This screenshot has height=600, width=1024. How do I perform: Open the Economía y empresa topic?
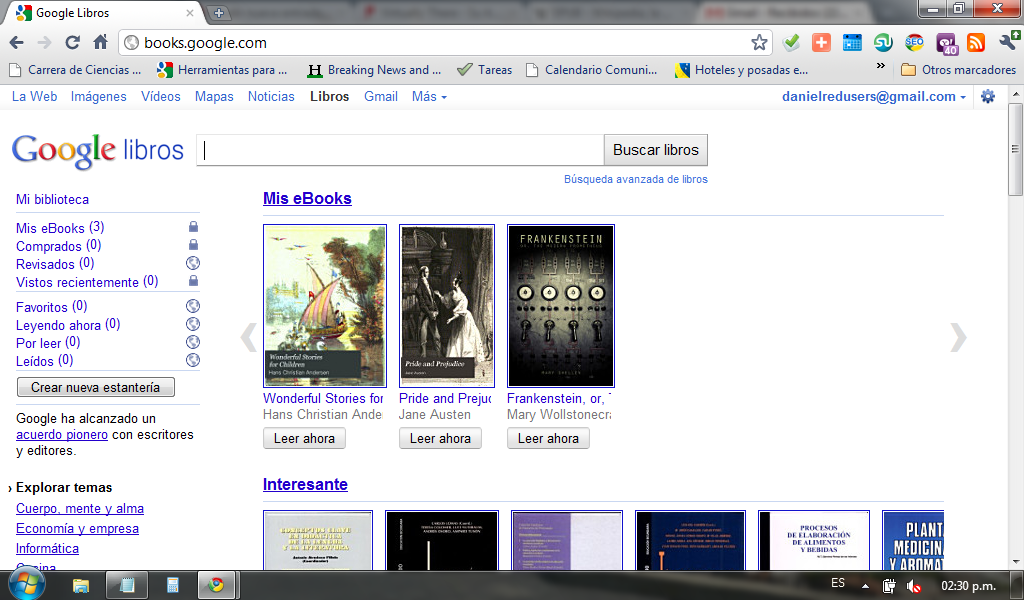tap(77, 529)
